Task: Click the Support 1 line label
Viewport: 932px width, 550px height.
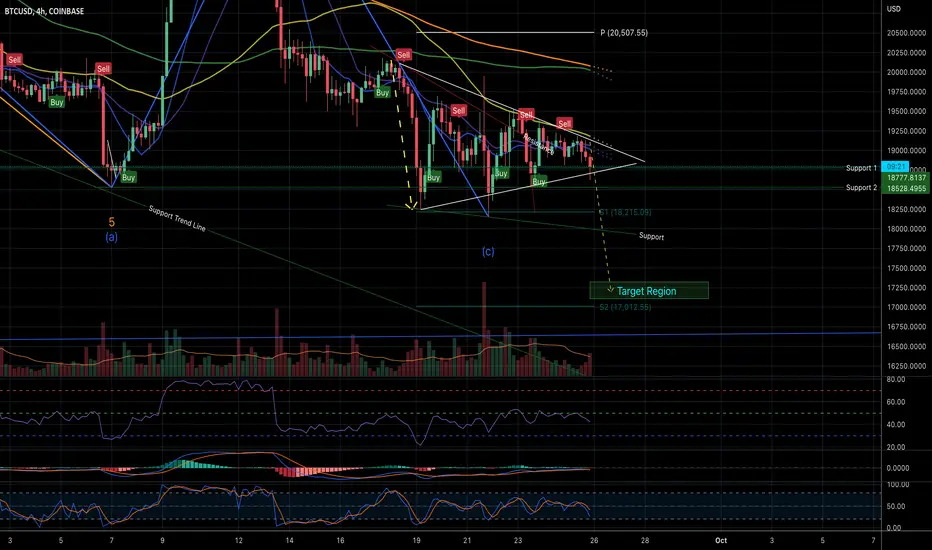Action: tap(861, 168)
